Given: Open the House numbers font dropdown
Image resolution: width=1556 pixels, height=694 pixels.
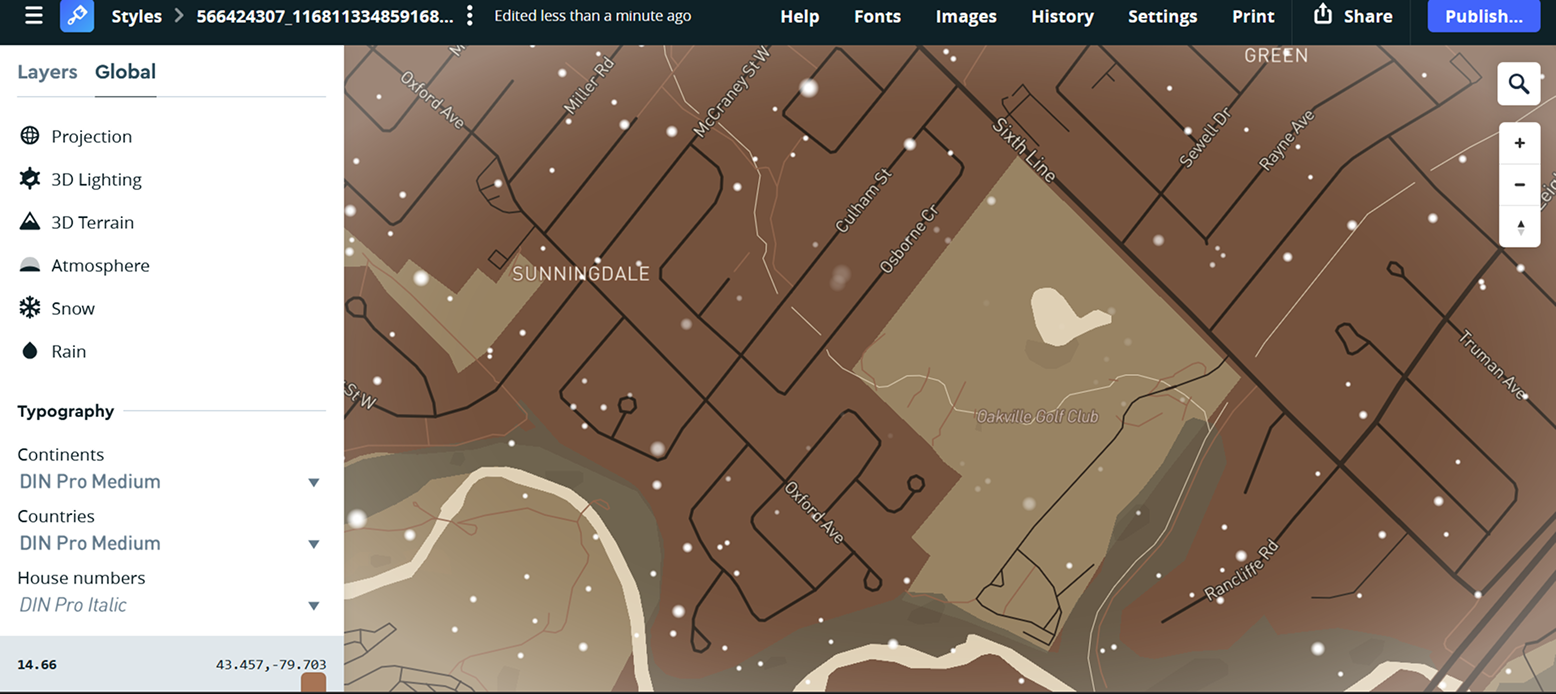Looking at the screenshot, I should [313, 606].
